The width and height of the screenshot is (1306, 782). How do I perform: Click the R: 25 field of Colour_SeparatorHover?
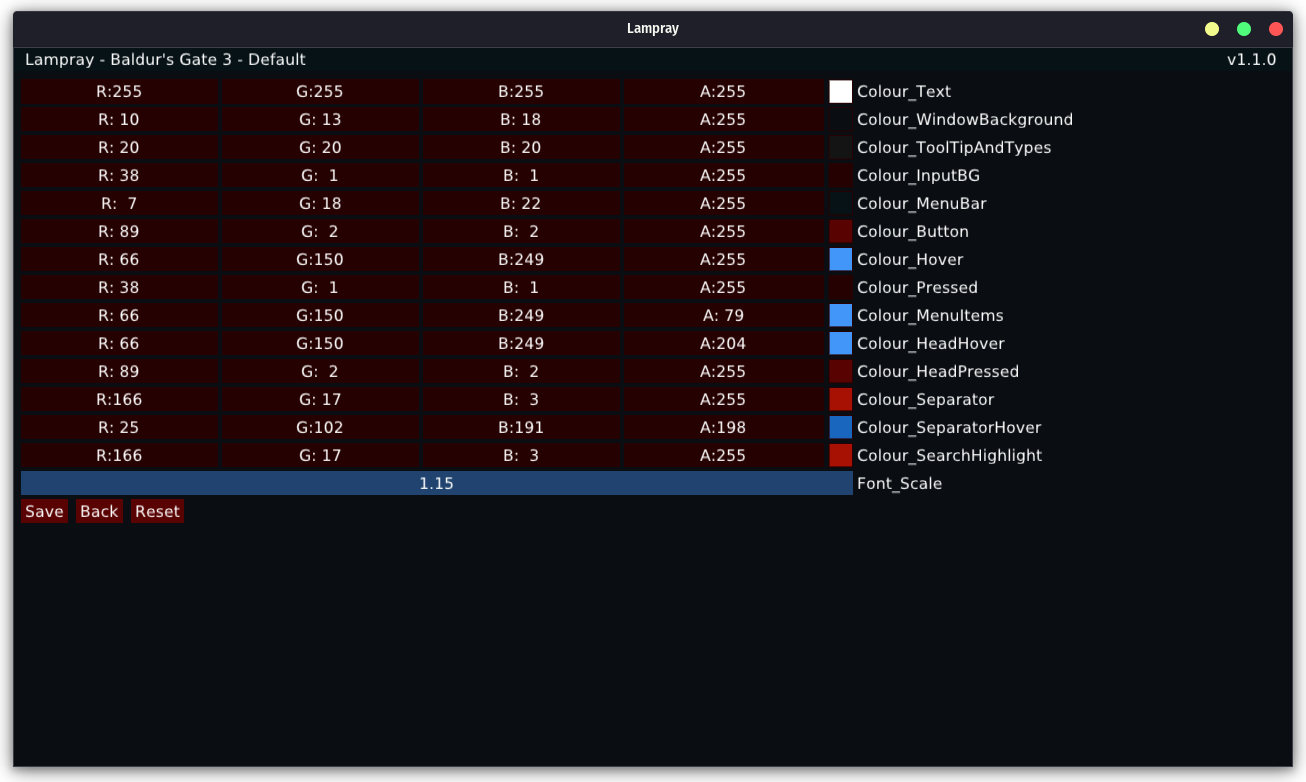click(119, 427)
